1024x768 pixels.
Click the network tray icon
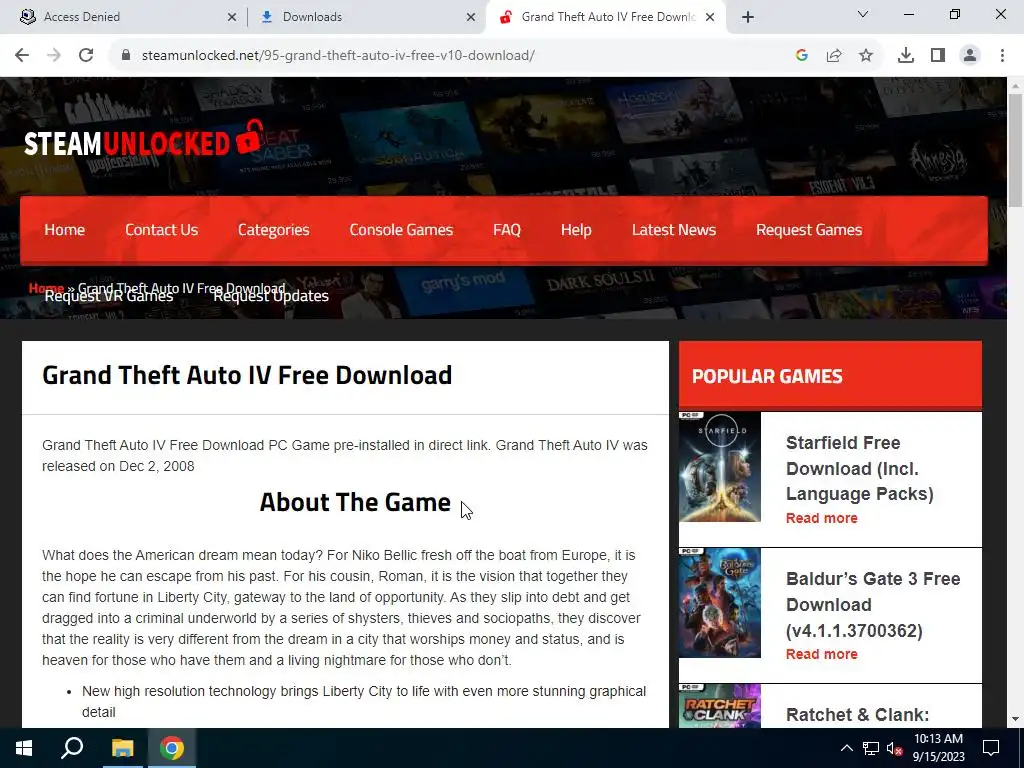tap(871, 748)
